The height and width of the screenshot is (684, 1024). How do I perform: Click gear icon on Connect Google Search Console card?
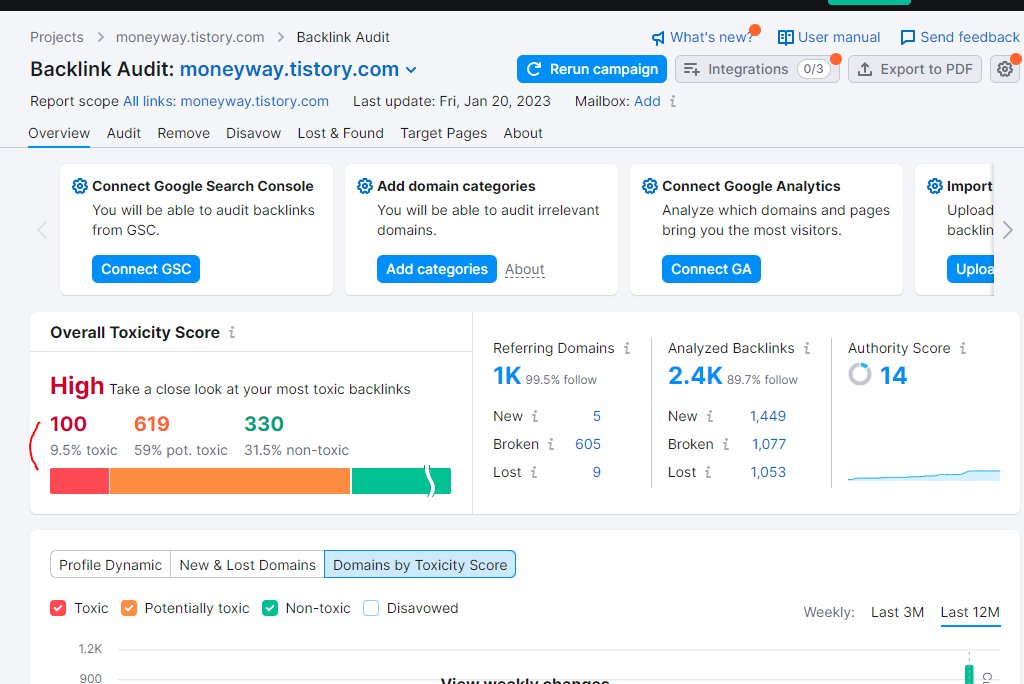click(80, 186)
